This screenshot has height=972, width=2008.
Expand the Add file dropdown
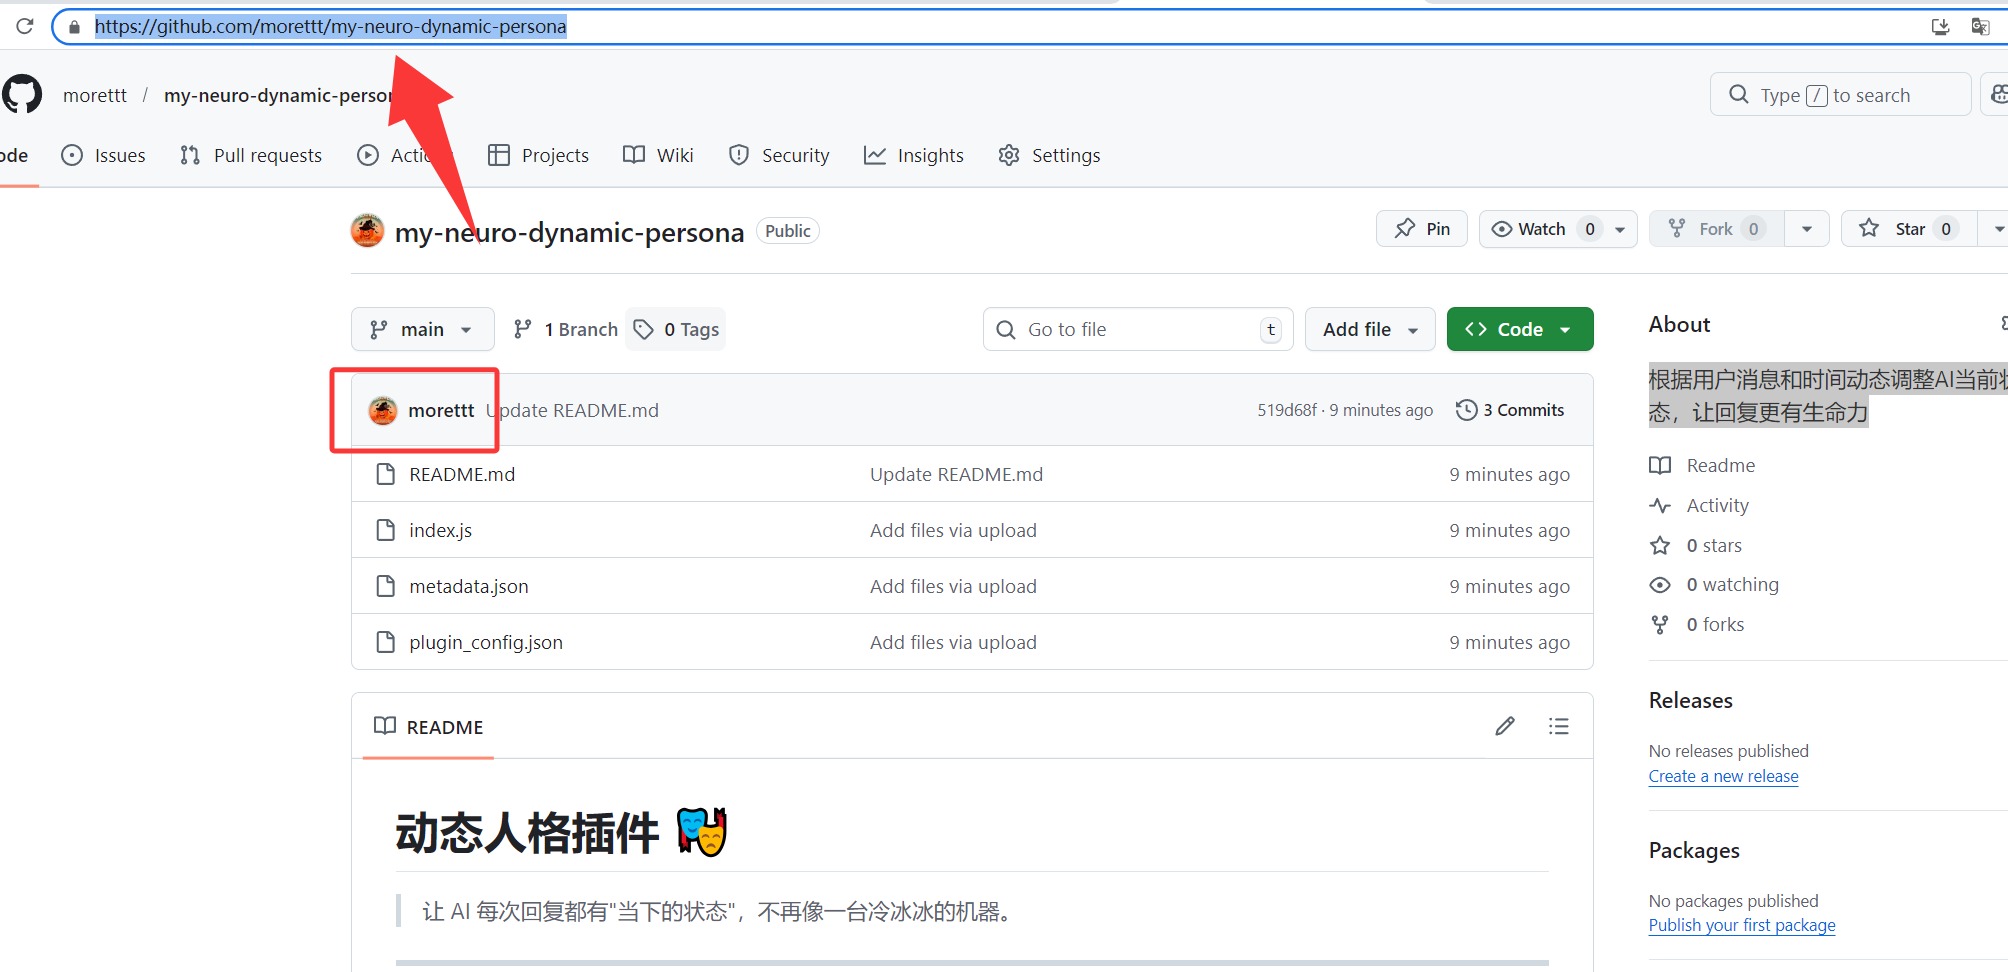click(x=1369, y=329)
